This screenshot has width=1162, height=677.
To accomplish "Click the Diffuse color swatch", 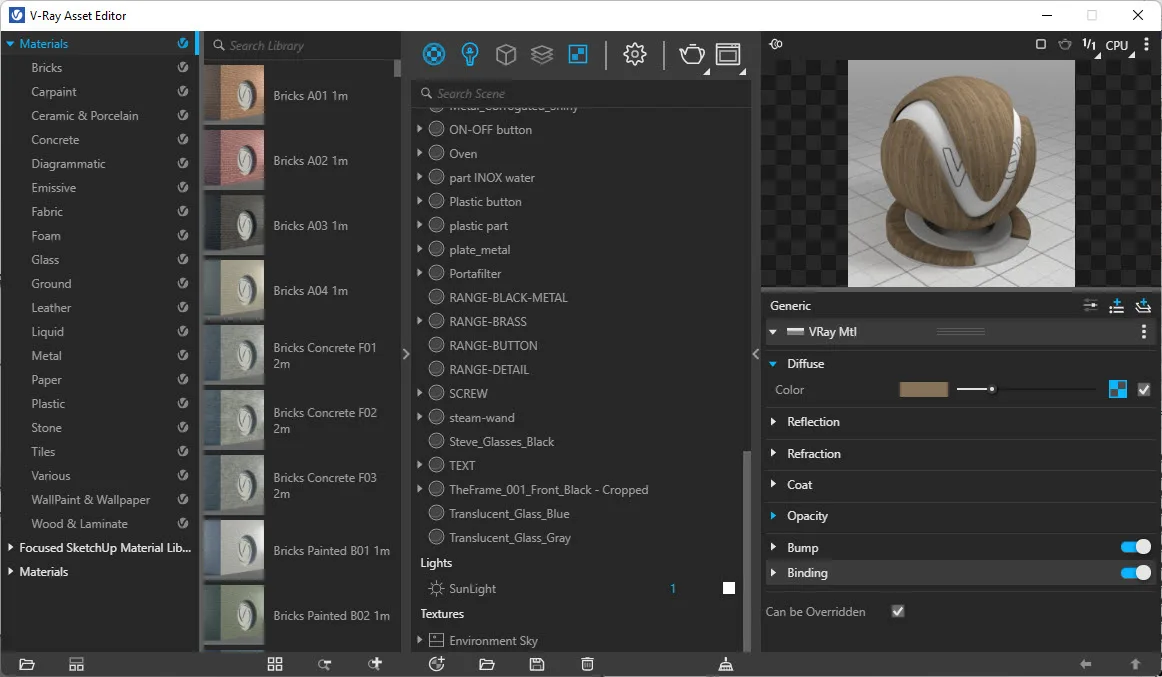I will coord(923,390).
